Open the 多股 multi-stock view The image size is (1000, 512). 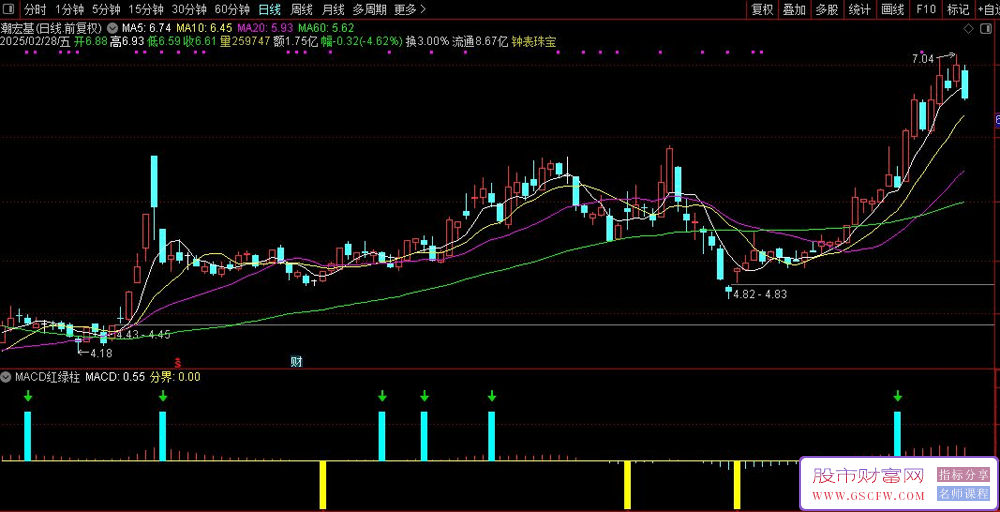(827, 10)
